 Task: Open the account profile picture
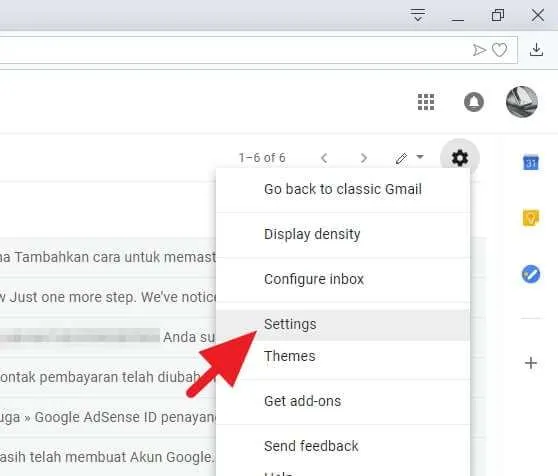coord(522,102)
